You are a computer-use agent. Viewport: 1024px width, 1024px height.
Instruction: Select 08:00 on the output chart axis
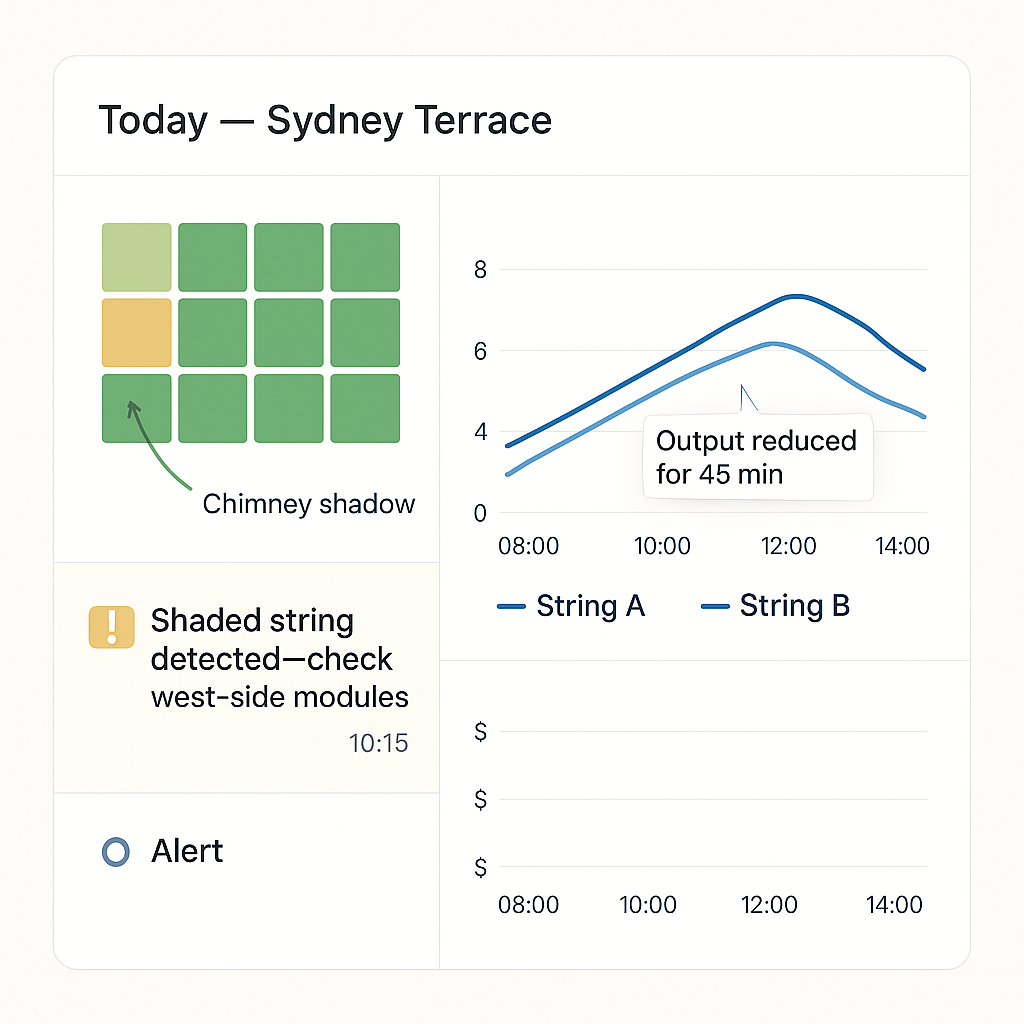pyautogui.click(x=528, y=547)
